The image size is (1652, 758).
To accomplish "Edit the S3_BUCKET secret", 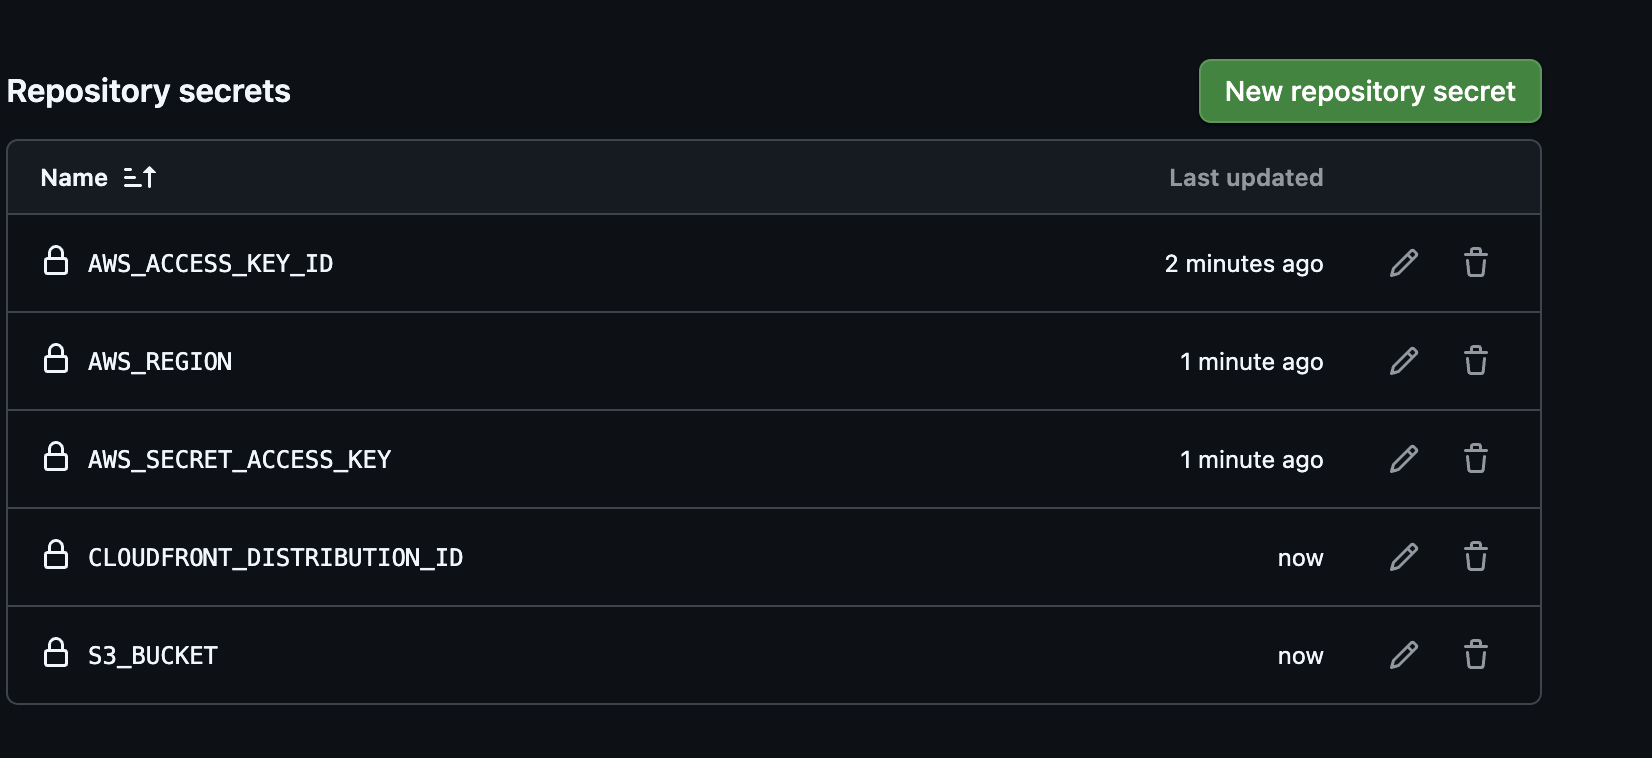I will point(1404,655).
